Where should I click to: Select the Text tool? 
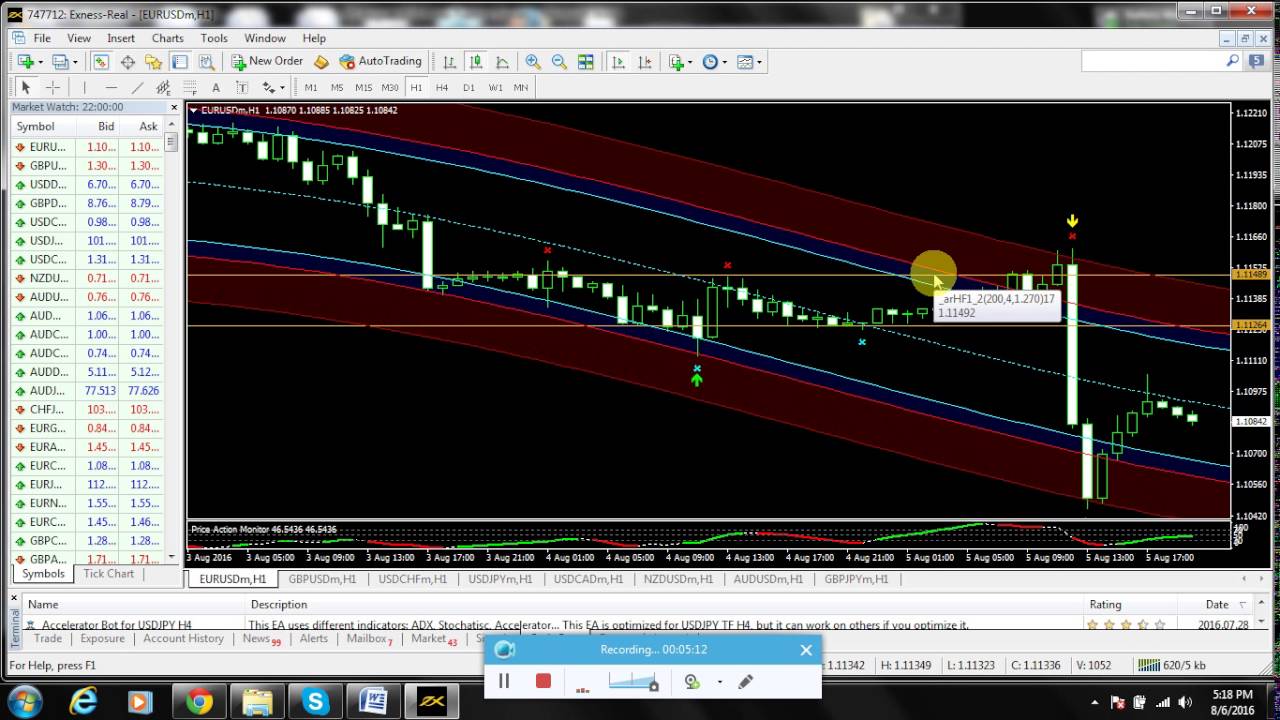216,87
